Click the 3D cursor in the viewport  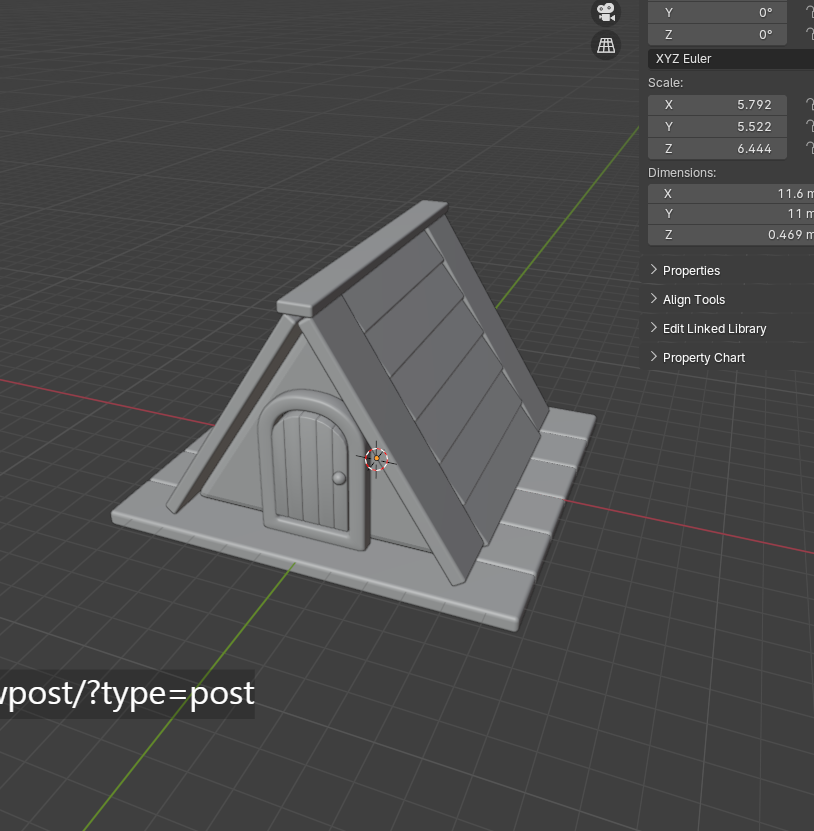[376, 459]
